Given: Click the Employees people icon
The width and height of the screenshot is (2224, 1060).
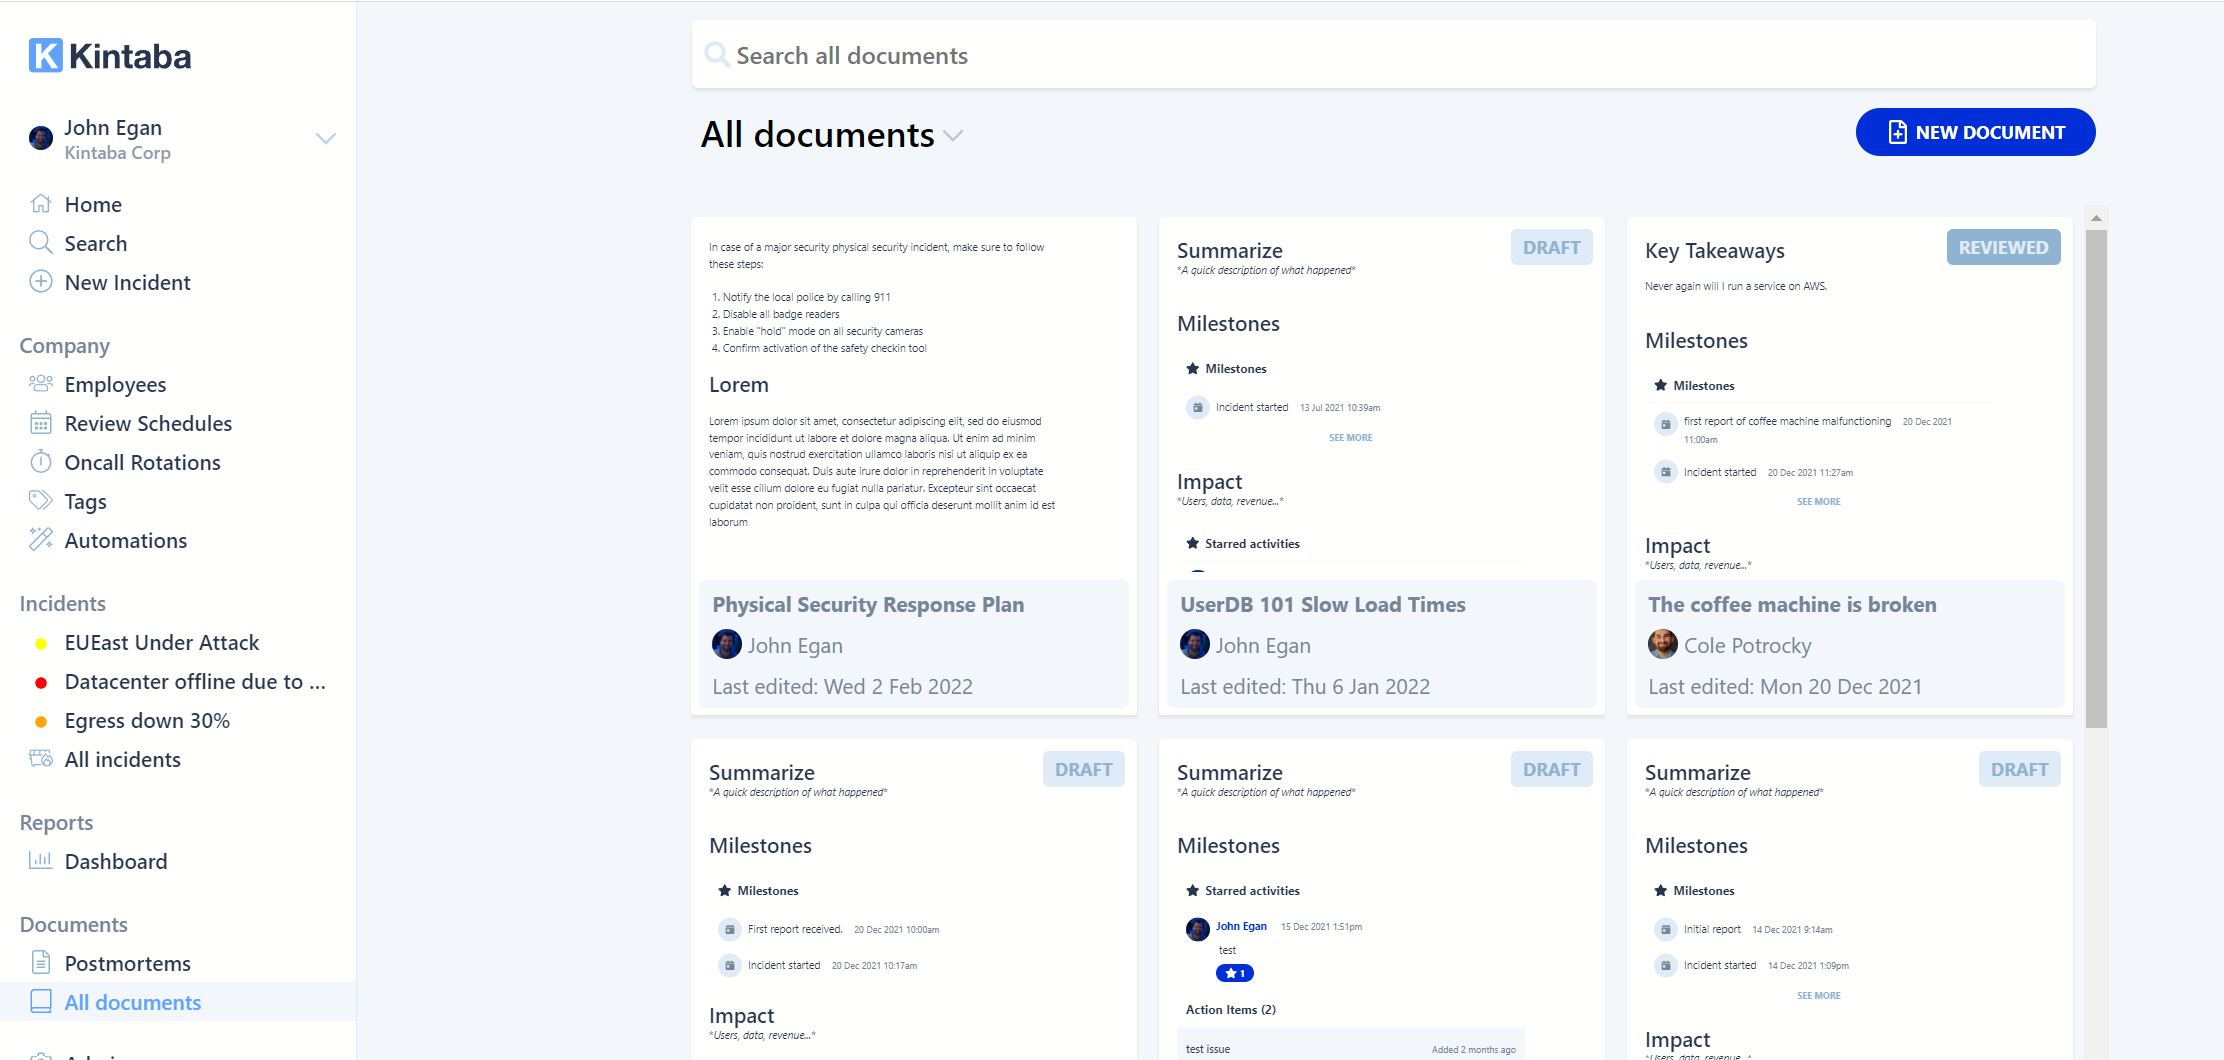Looking at the screenshot, I should coord(41,384).
